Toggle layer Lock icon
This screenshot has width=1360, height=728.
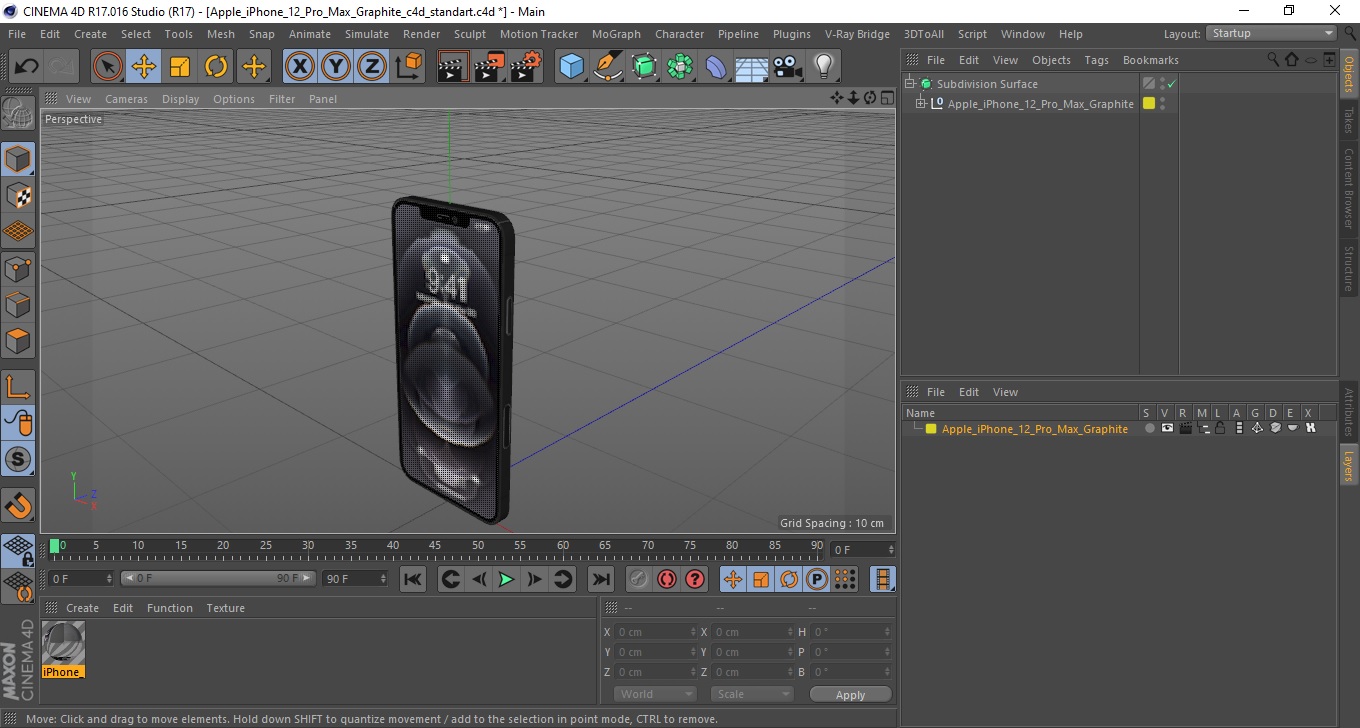click(x=1221, y=429)
